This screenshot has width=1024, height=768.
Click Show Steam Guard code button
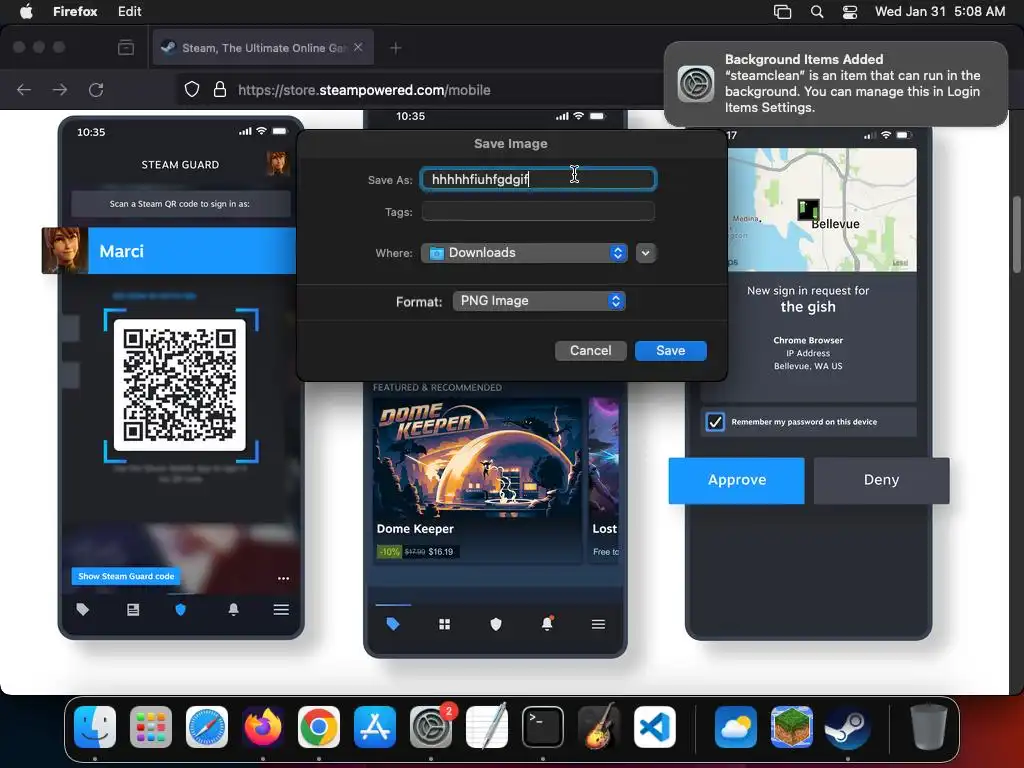126,576
